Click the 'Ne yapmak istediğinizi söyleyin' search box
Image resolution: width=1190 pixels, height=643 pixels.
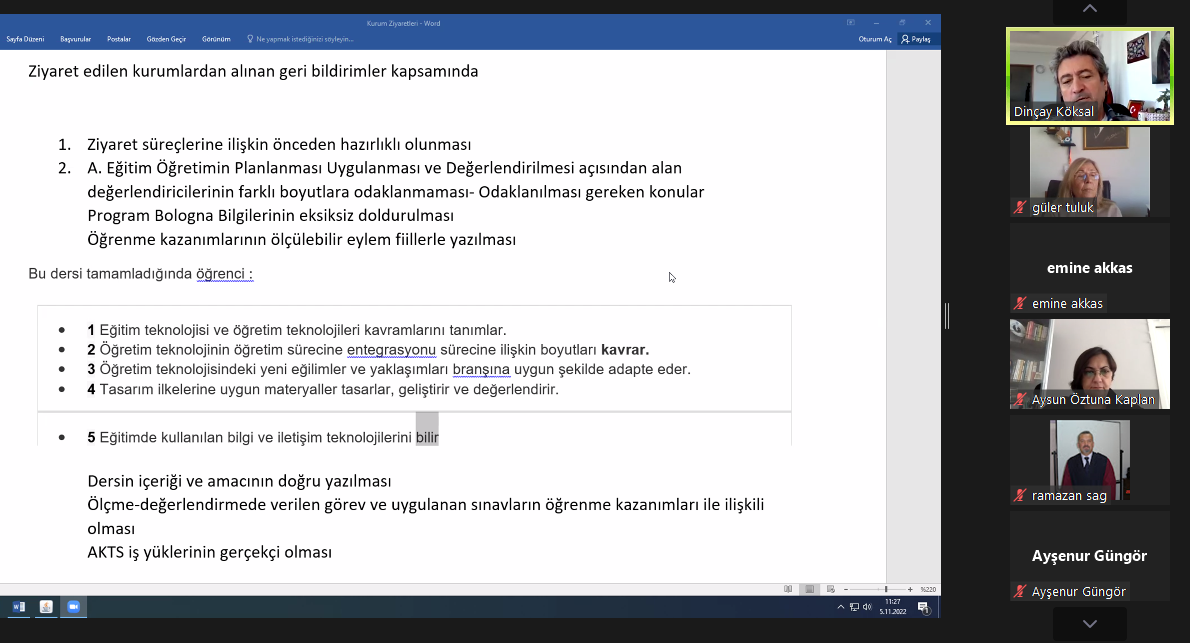click(305, 39)
